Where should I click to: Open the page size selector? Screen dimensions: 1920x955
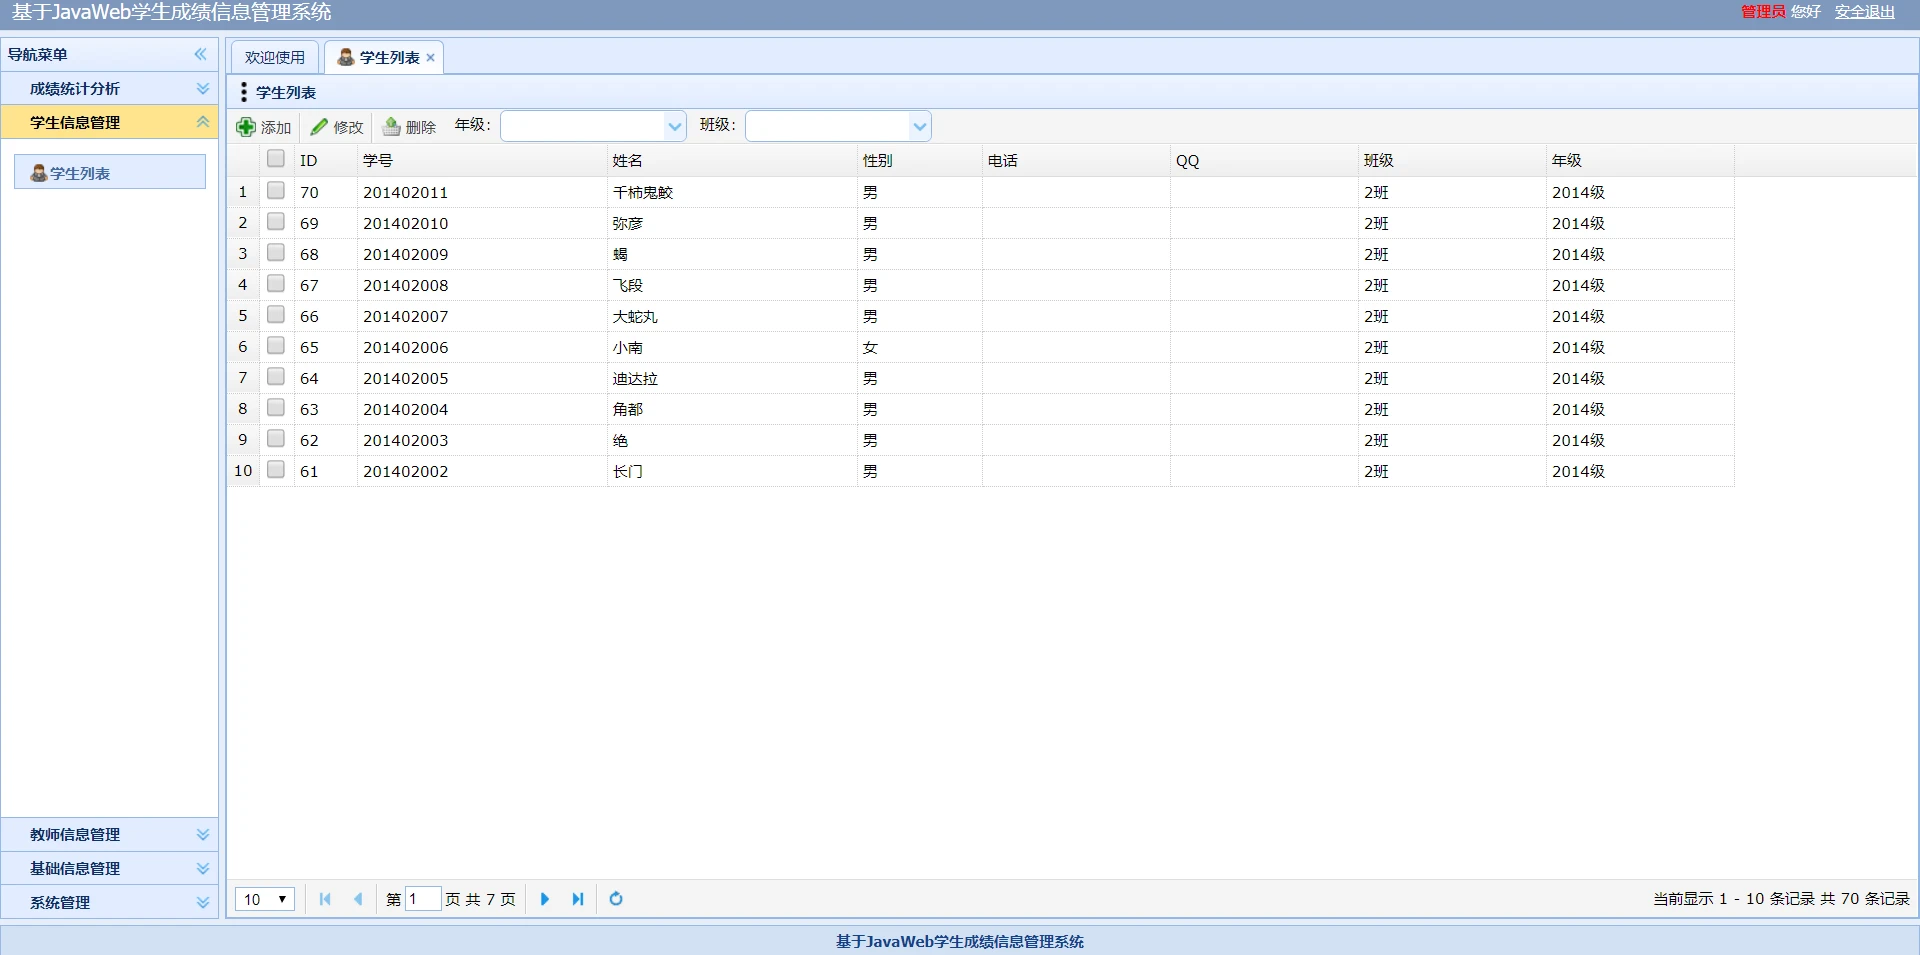[x=265, y=899]
